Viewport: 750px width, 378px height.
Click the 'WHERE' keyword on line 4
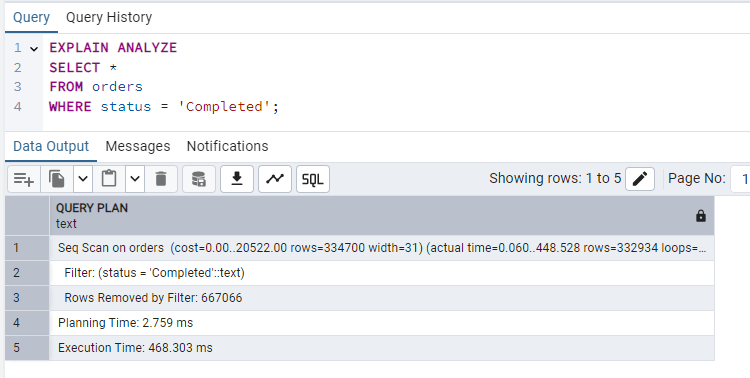click(70, 106)
